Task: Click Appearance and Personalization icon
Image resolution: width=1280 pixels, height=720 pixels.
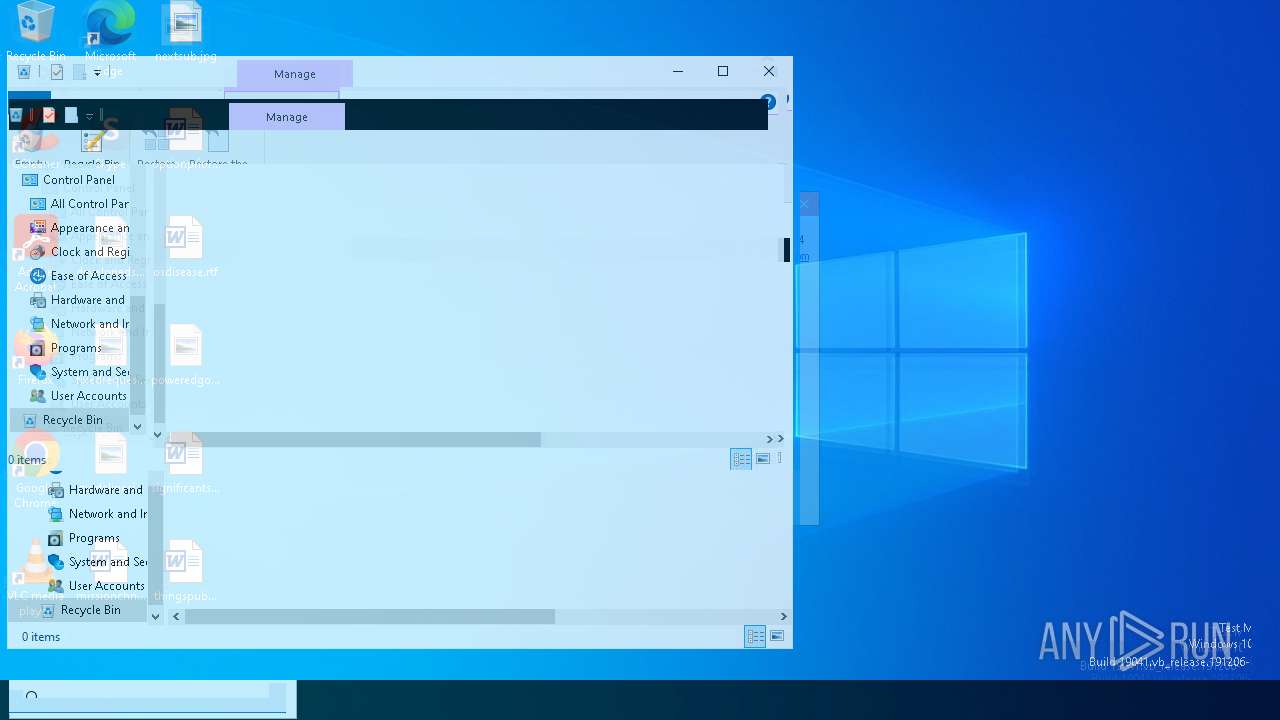Action: pos(38,228)
